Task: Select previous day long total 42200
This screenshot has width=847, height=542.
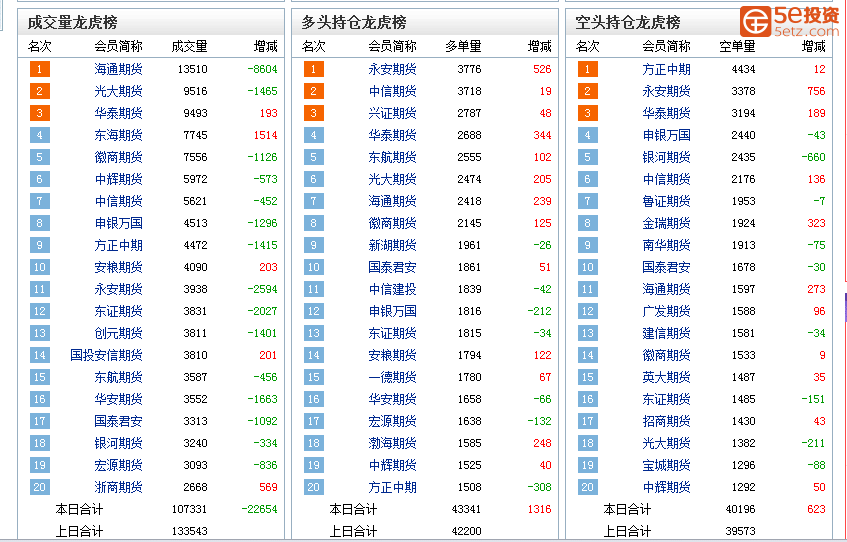Action: 466,531
